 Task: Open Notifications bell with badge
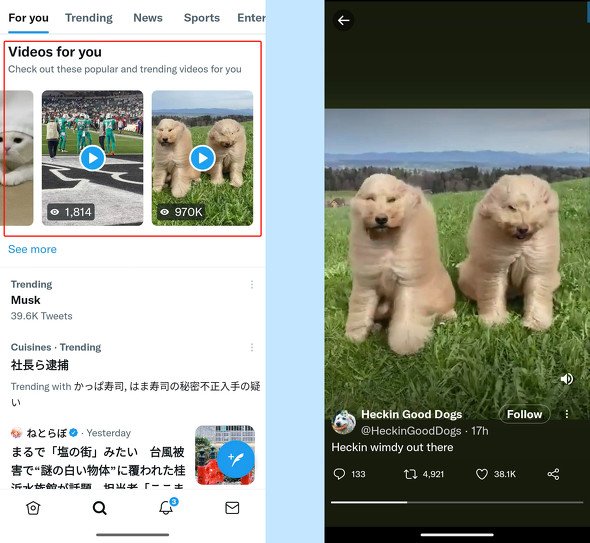tap(167, 507)
